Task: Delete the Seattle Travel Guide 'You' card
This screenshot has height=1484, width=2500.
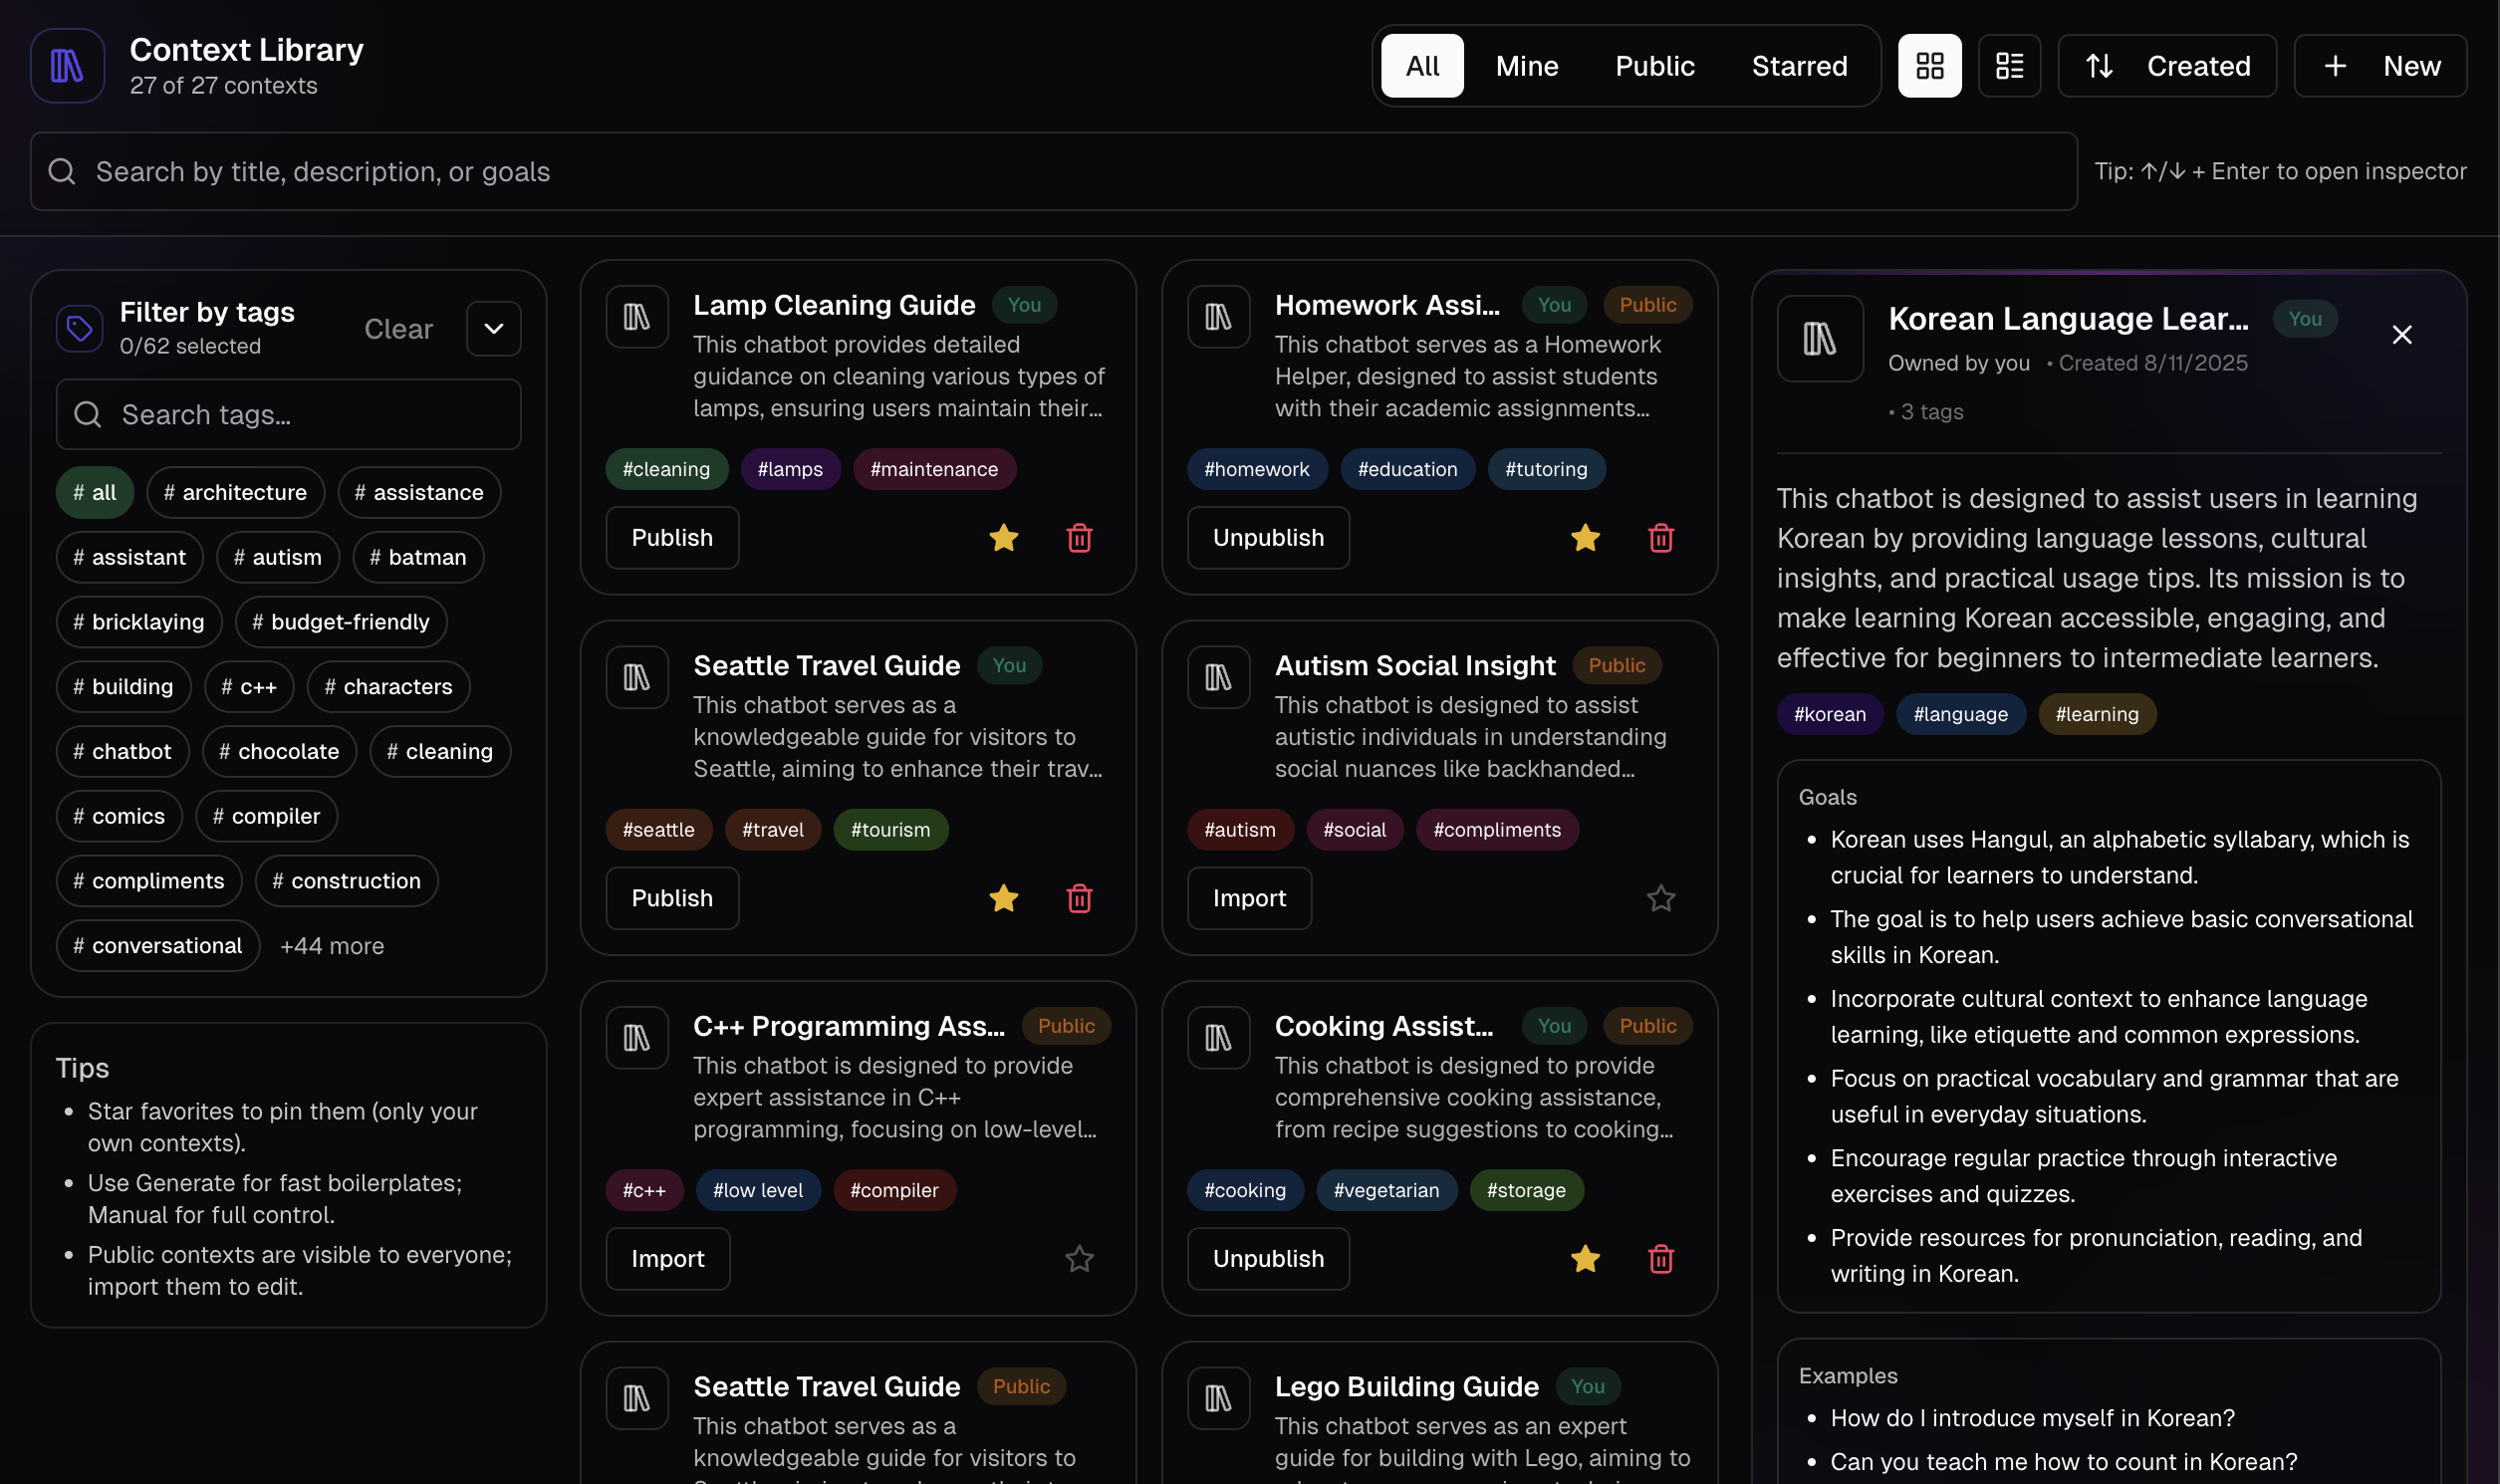Action: (x=1079, y=898)
